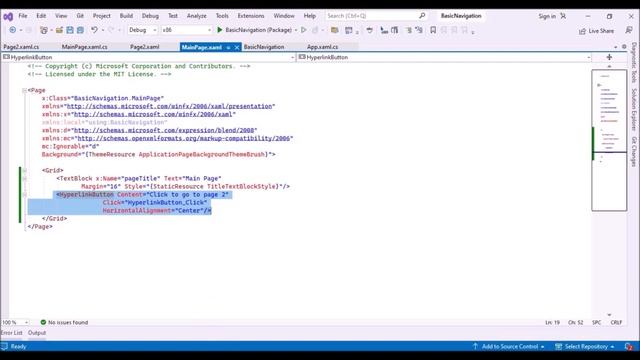Open the startup target dropdown arrow
The height and width of the screenshot is (360, 640).
[296, 30]
